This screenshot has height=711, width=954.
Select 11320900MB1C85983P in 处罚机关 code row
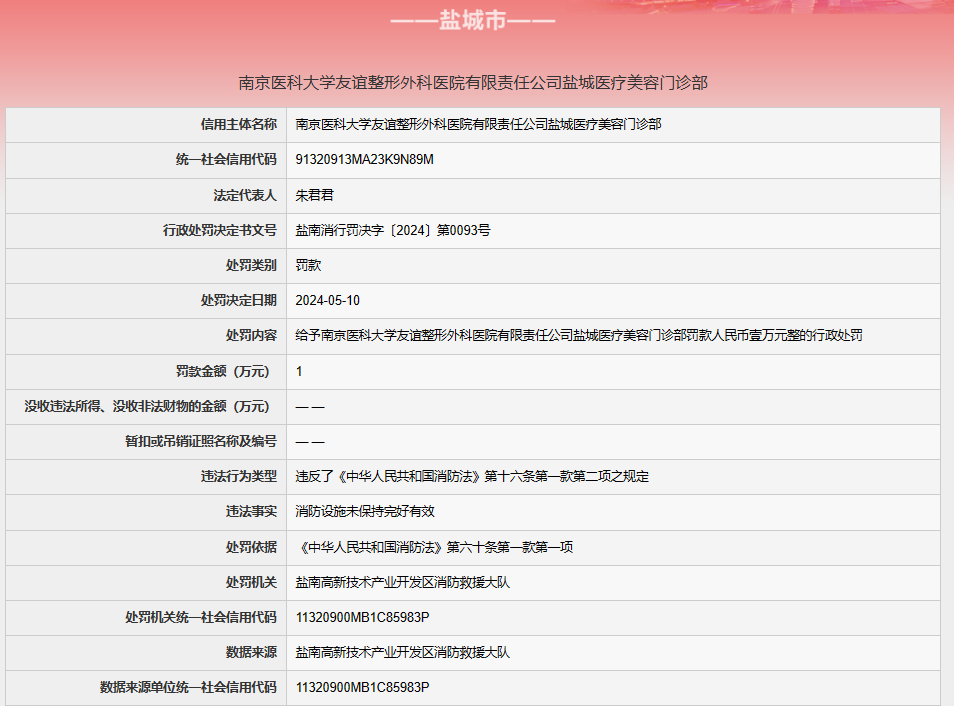[x=362, y=618]
